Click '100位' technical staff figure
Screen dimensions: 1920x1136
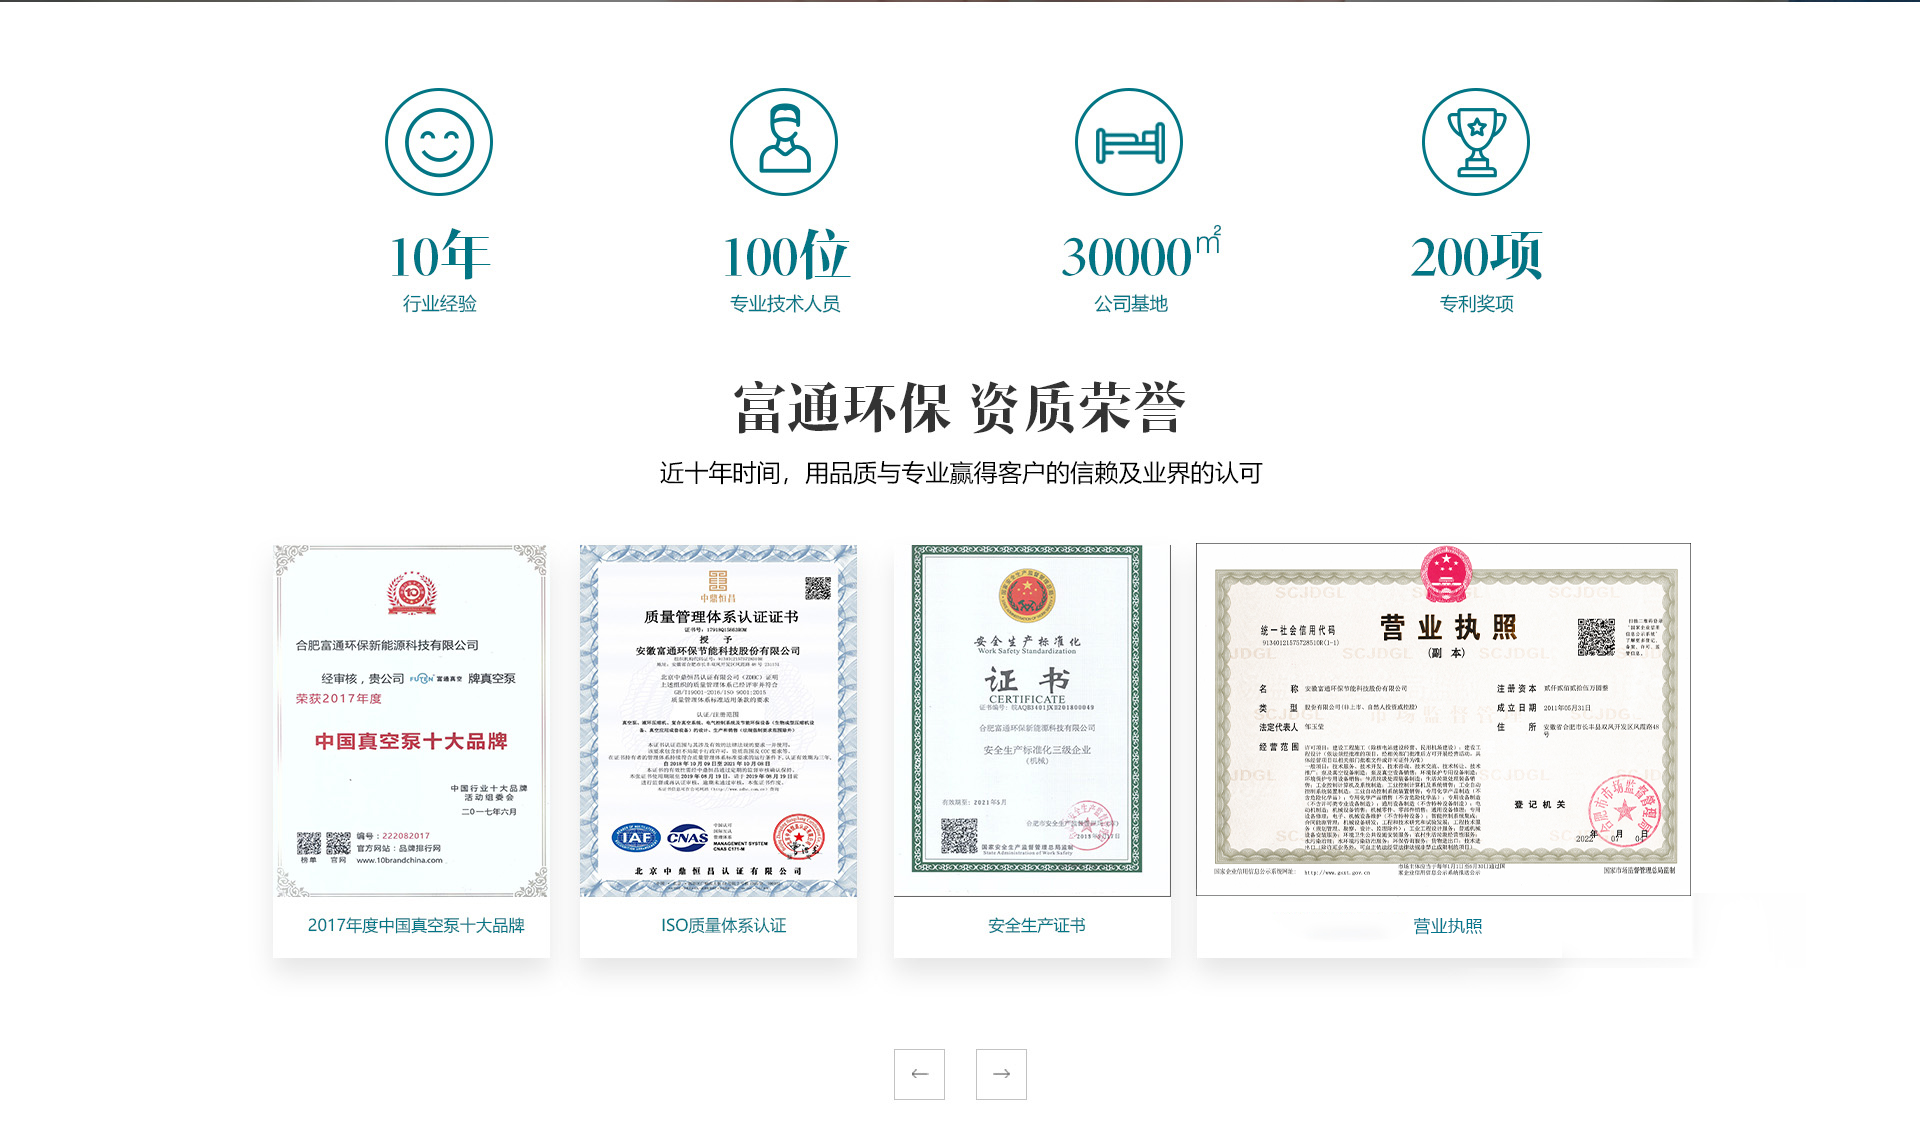(x=785, y=256)
